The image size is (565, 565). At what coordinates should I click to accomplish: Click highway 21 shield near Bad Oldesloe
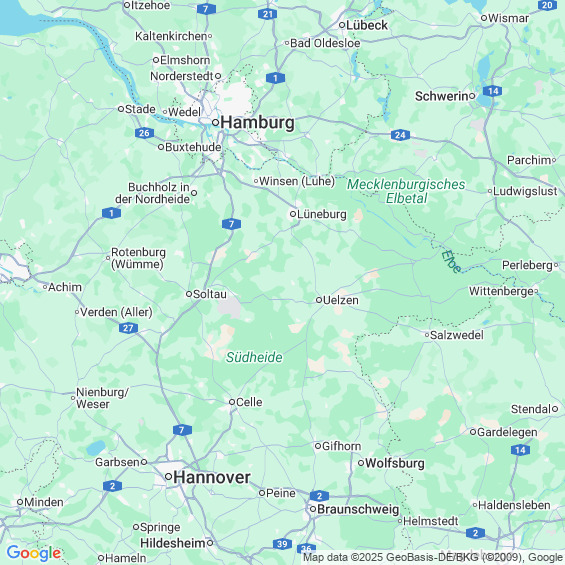[267, 14]
